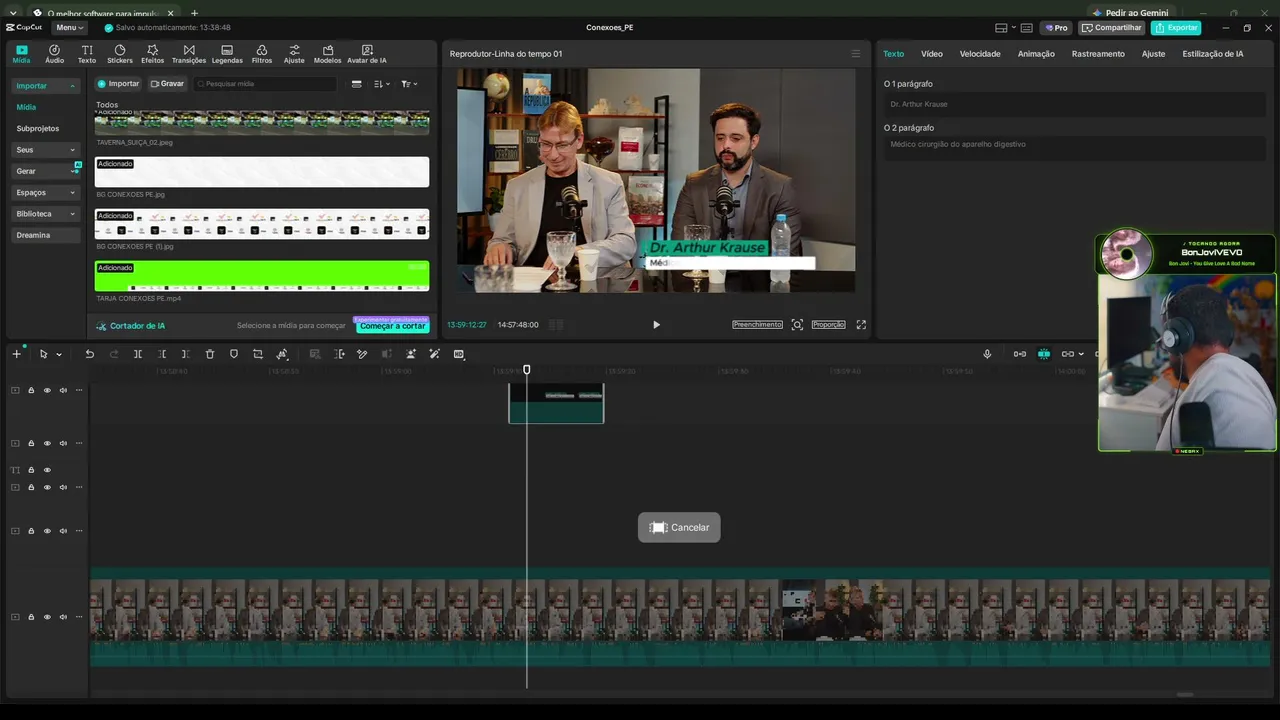Lock the text track
1280x720 pixels.
pos(31,470)
